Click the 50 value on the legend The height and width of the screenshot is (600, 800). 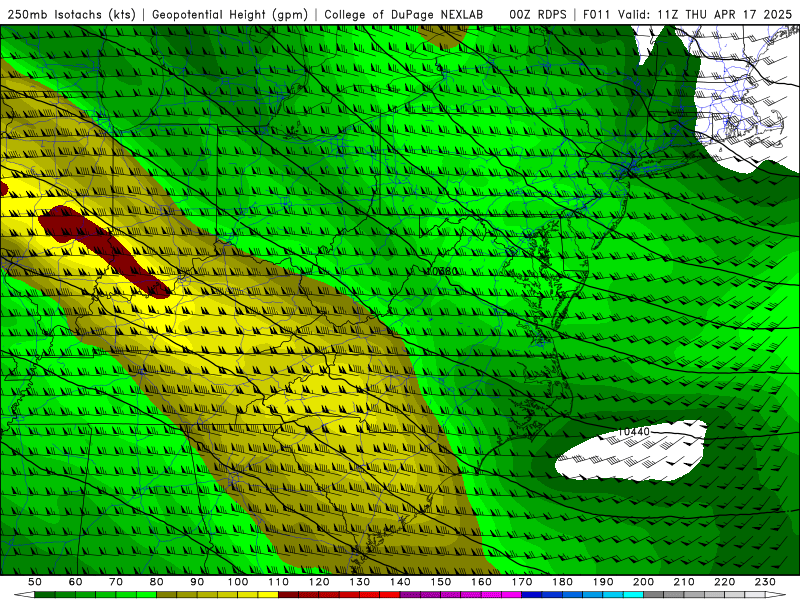click(35, 582)
